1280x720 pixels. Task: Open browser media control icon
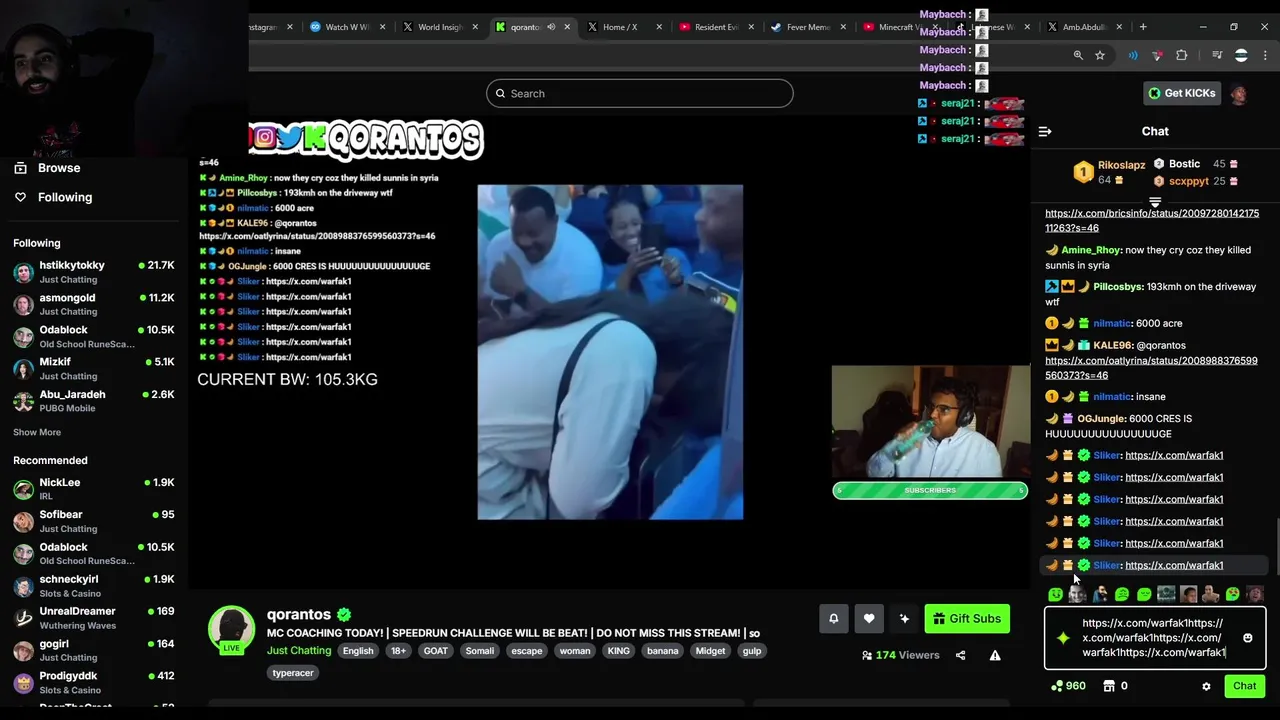(x=1217, y=55)
